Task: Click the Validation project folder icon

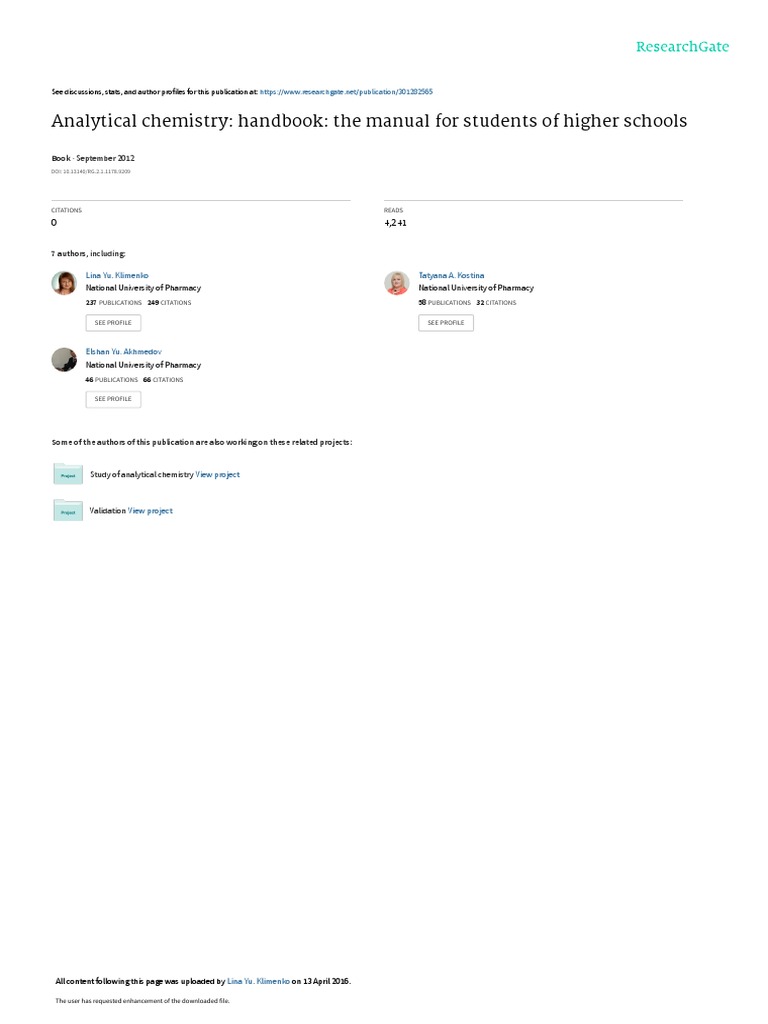Action: (68, 511)
